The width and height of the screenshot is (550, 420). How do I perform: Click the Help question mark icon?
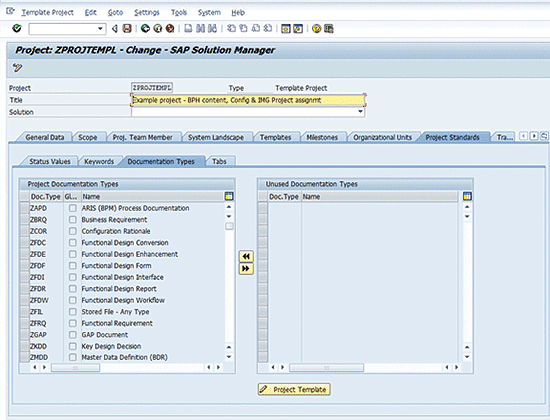pyautogui.click(x=316, y=28)
